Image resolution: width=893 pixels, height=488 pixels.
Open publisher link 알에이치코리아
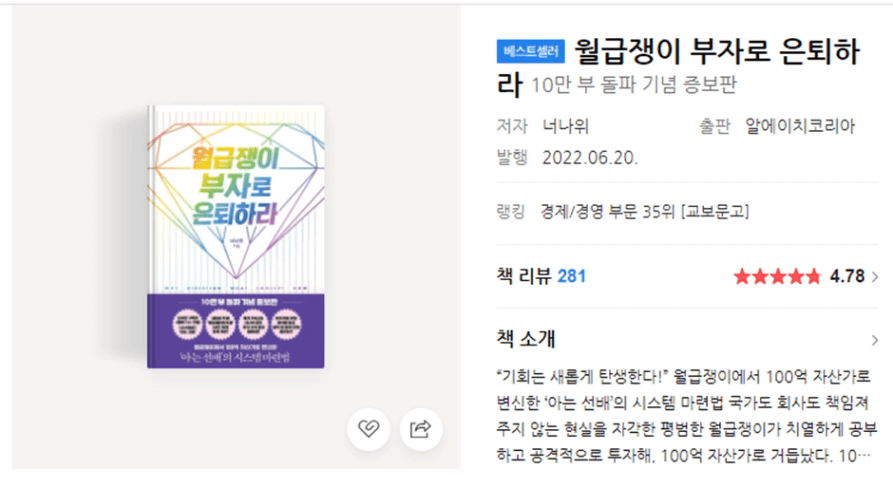(x=800, y=126)
